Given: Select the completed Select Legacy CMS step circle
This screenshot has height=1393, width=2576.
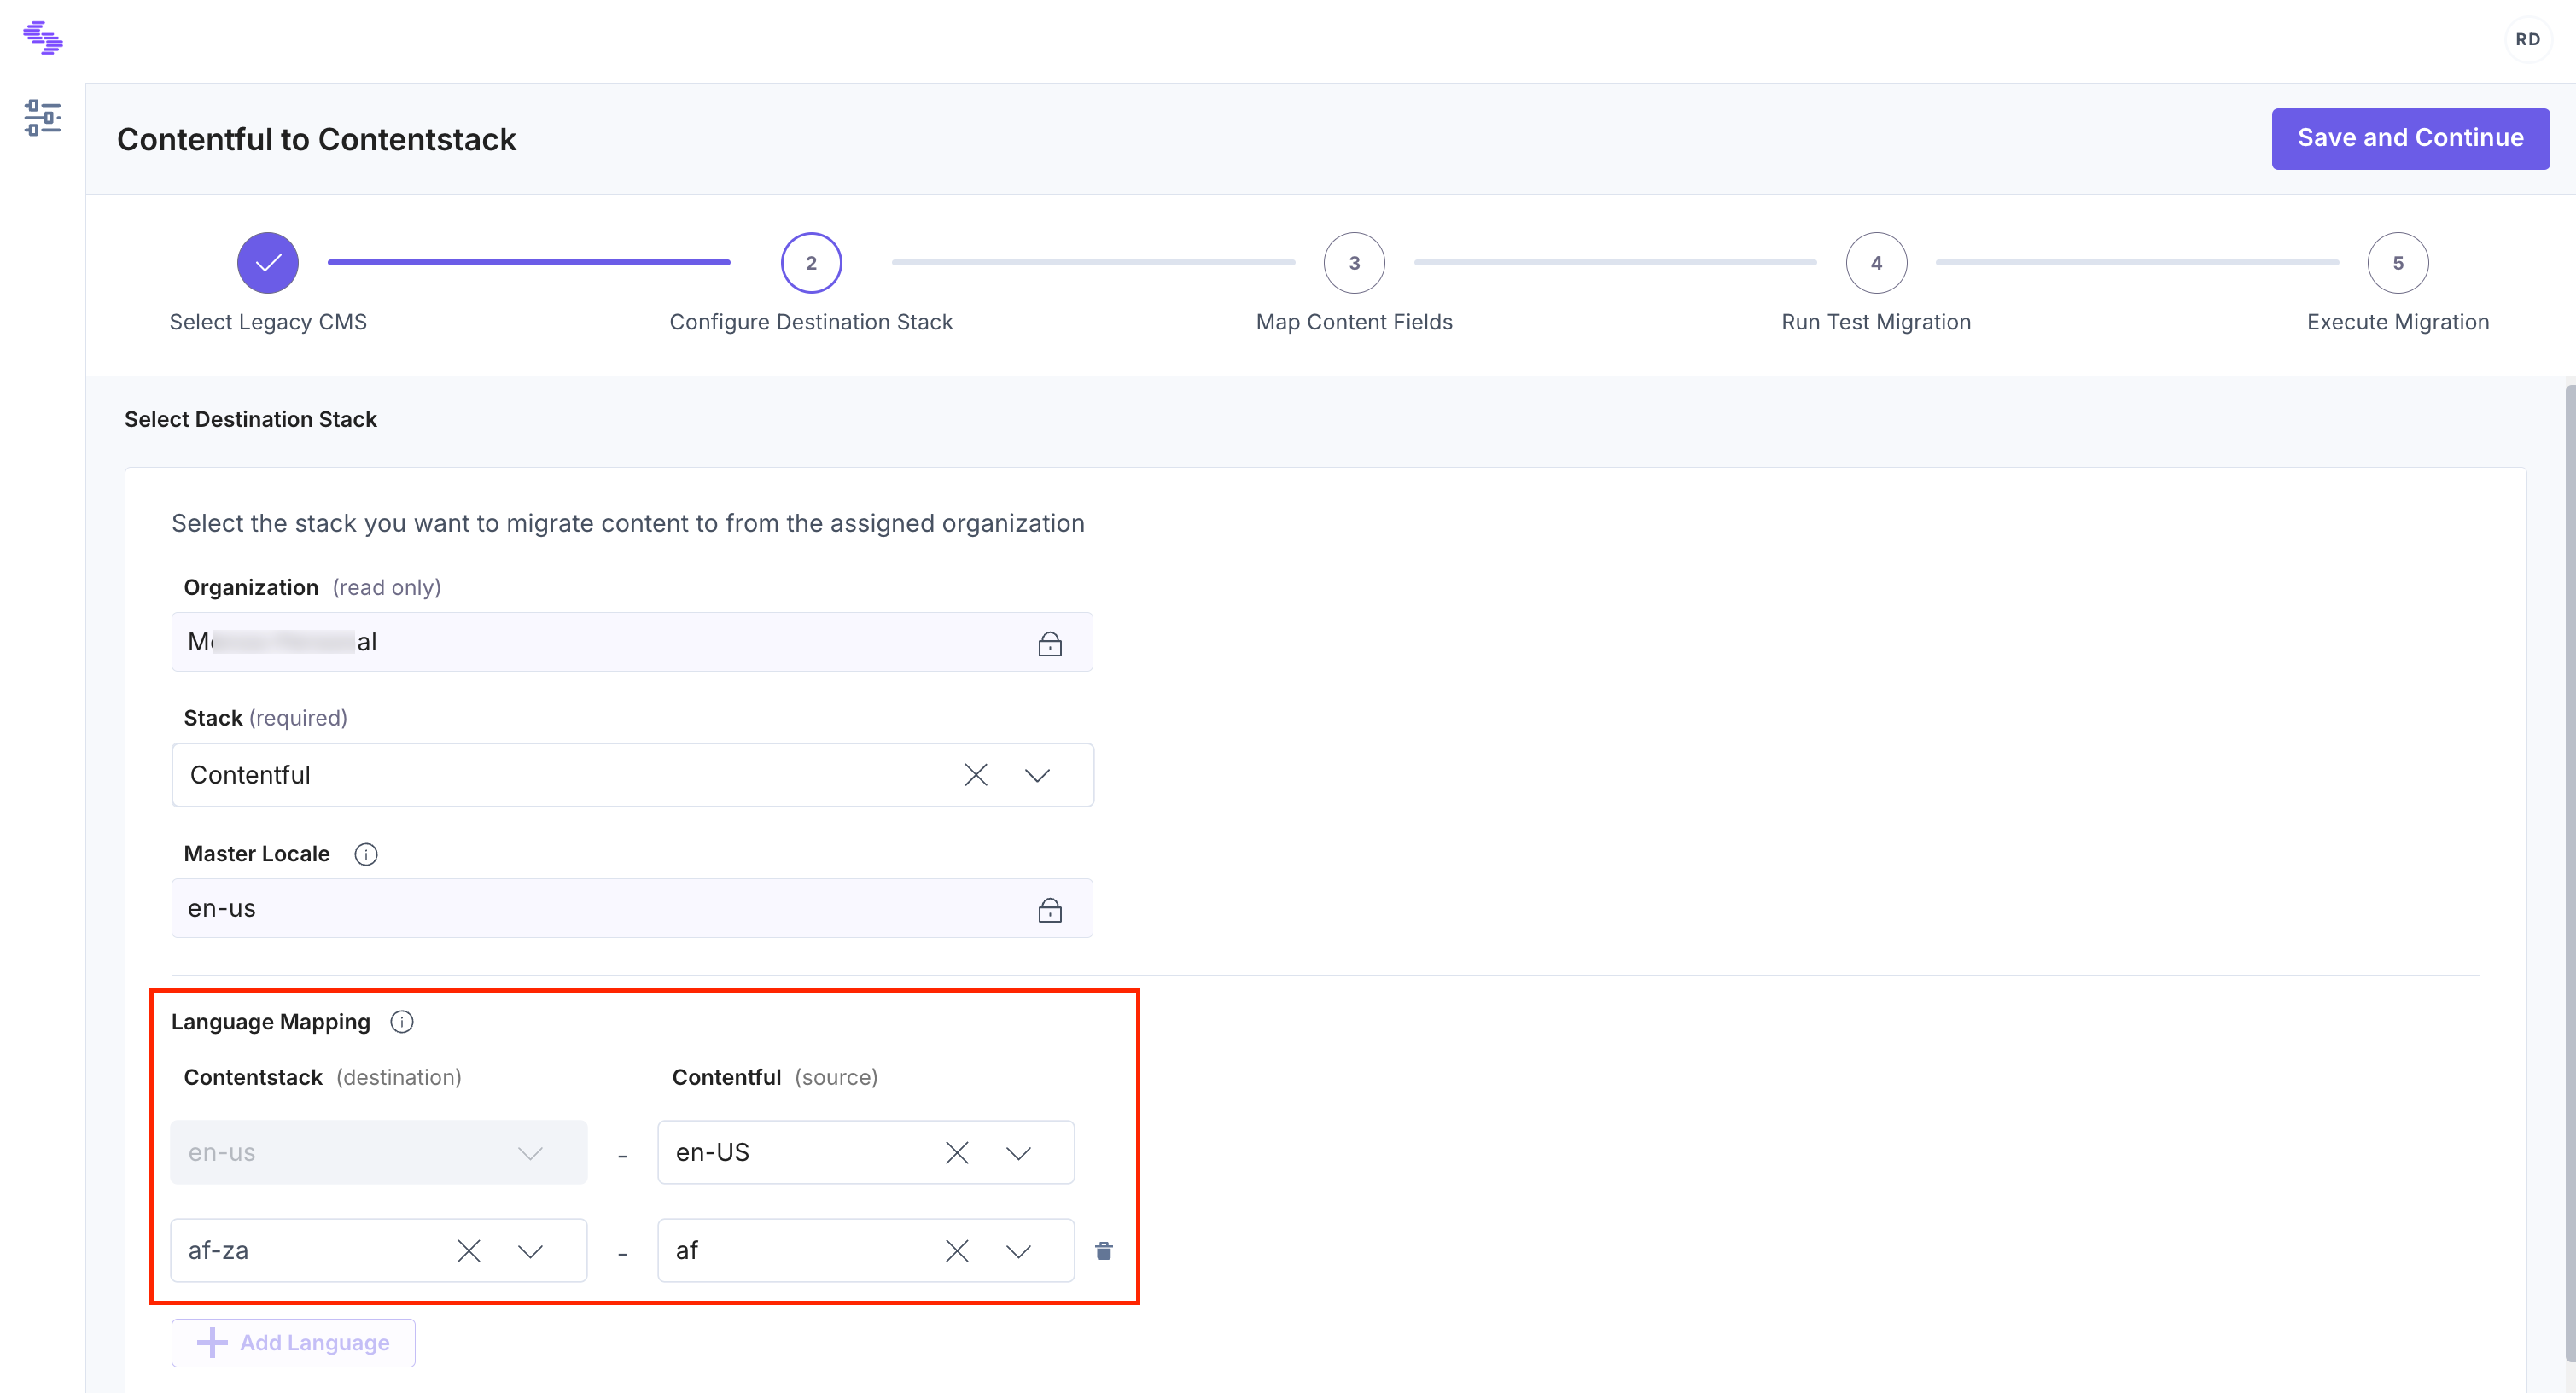Looking at the screenshot, I should pos(268,263).
